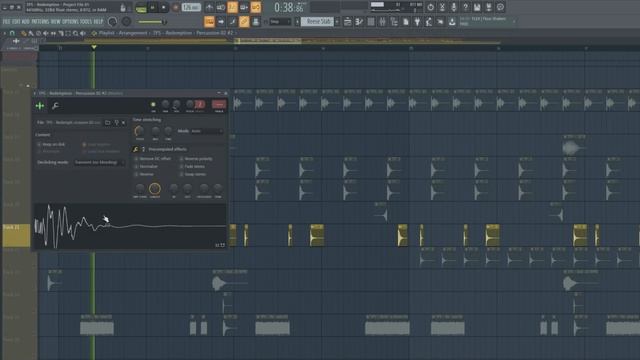Toggle the highlighted countdown icon
Viewport: 640px width, 360px height.
232,7
